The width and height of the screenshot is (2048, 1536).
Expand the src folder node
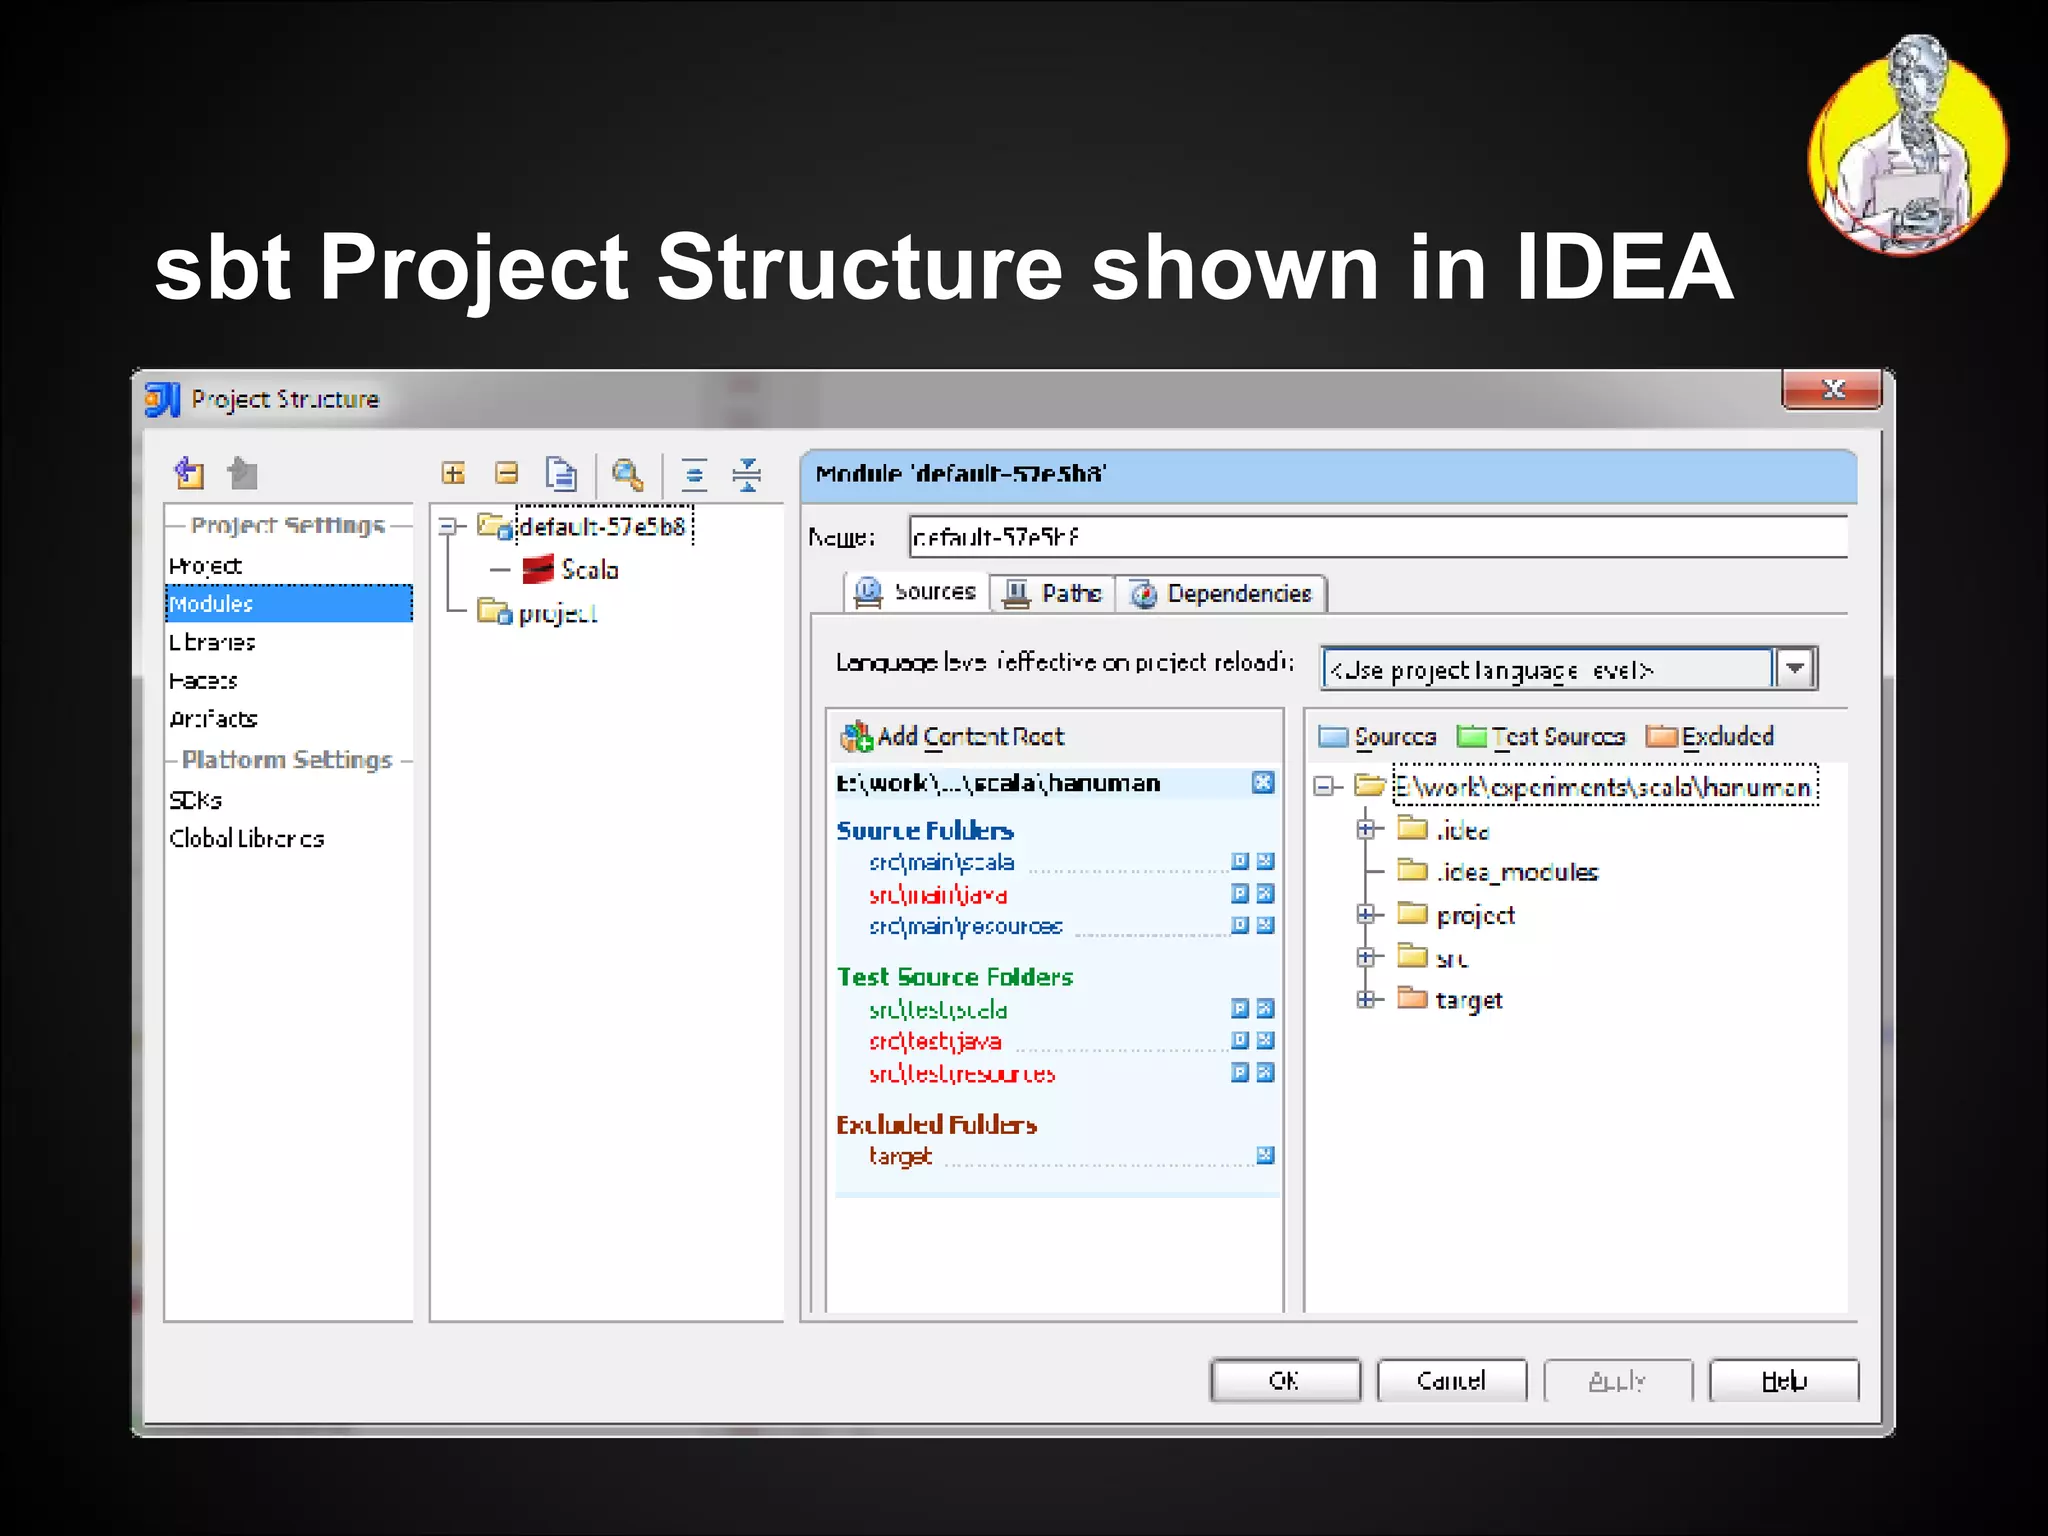pyautogui.click(x=1367, y=957)
